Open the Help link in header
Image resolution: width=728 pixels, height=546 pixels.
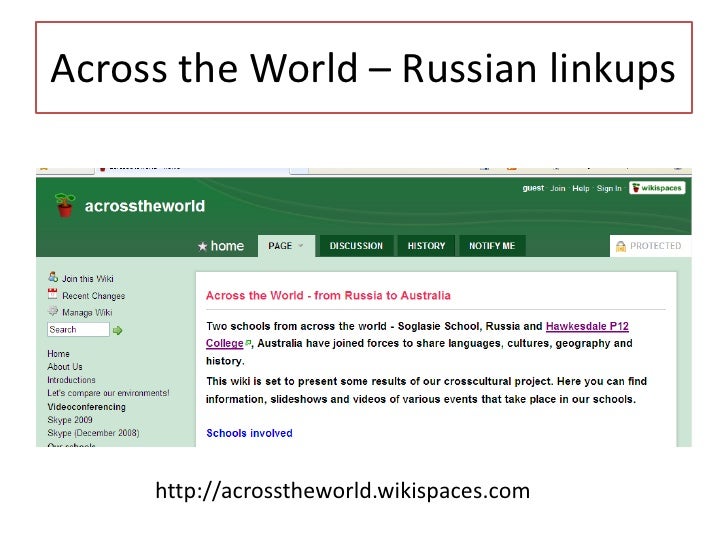coord(580,188)
